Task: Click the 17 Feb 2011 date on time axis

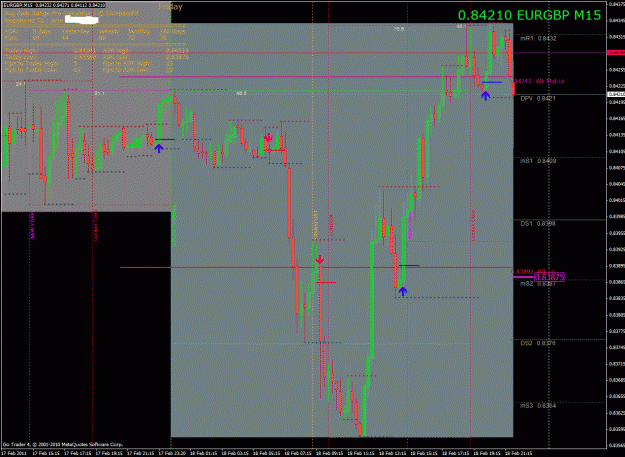Action: [x=14, y=453]
